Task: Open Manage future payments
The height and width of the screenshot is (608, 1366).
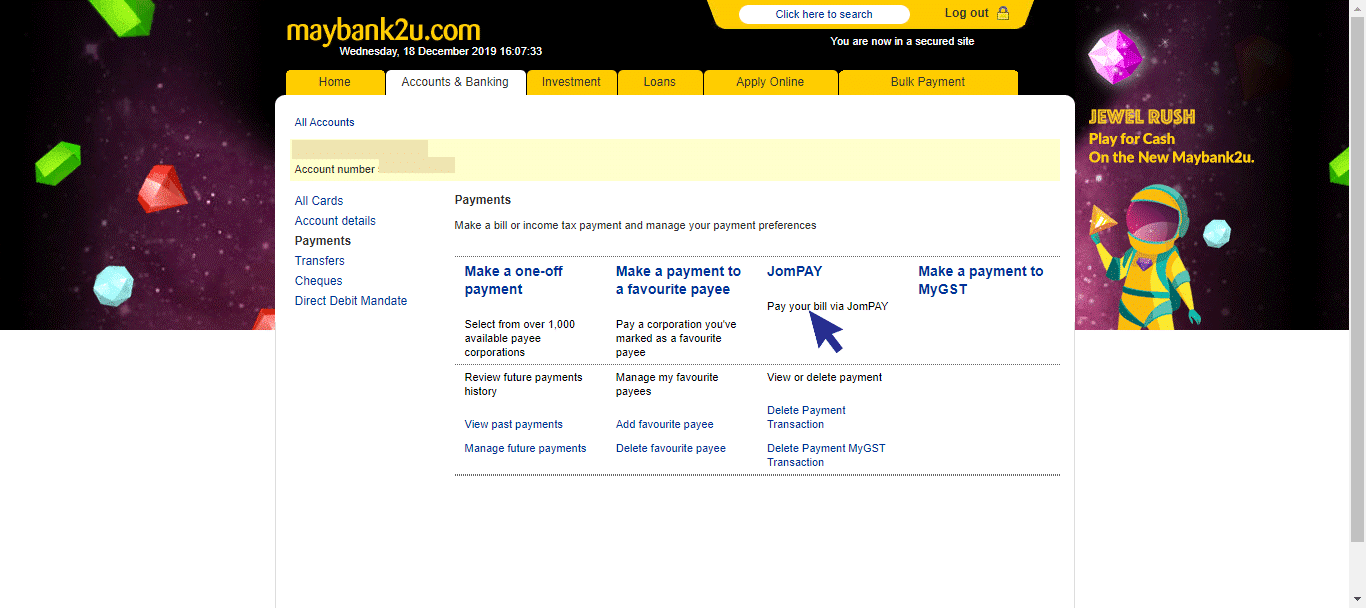Action: 525,448
